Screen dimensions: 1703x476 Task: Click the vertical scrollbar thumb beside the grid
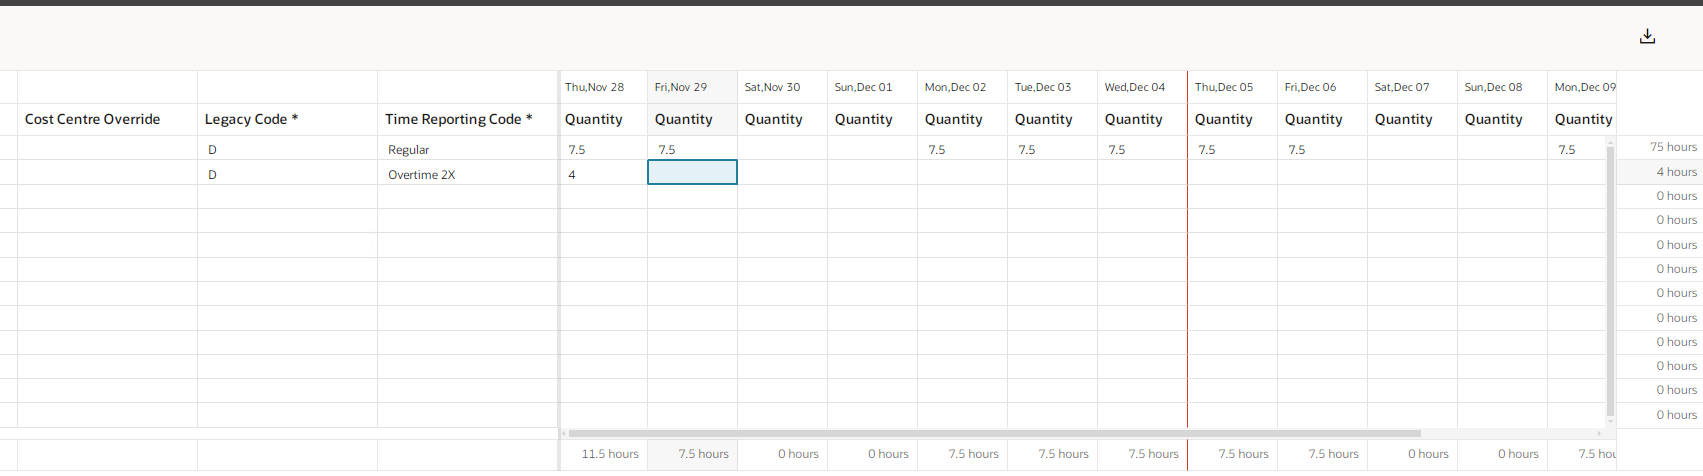(x=1610, y=280)
